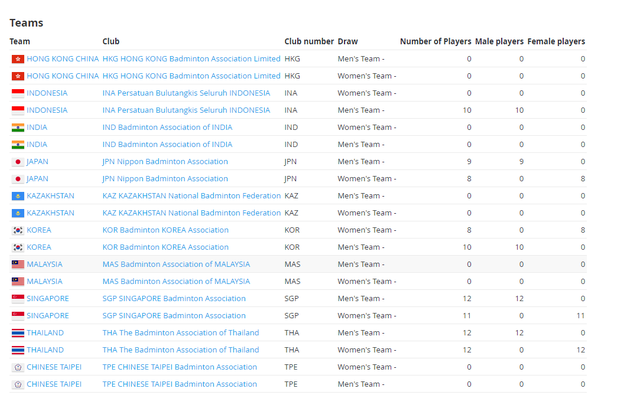Screen dimensions: 640x395
Task: Click the Kazakhstan flag in the Women's Team row
Action: pos(18,213)
